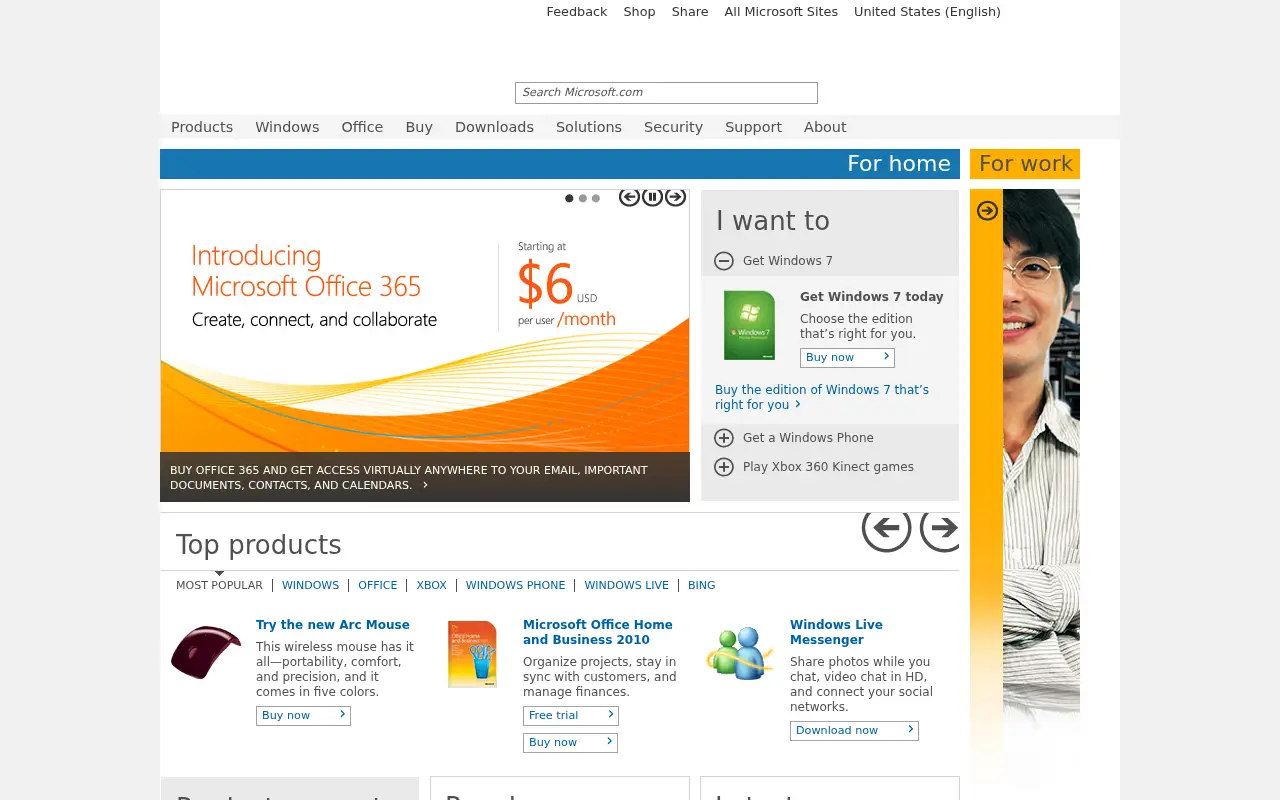This screenshot has width=1280, height=800.
Task: Open Buy the edition of Windows 7 link
Action: point(822,397)
